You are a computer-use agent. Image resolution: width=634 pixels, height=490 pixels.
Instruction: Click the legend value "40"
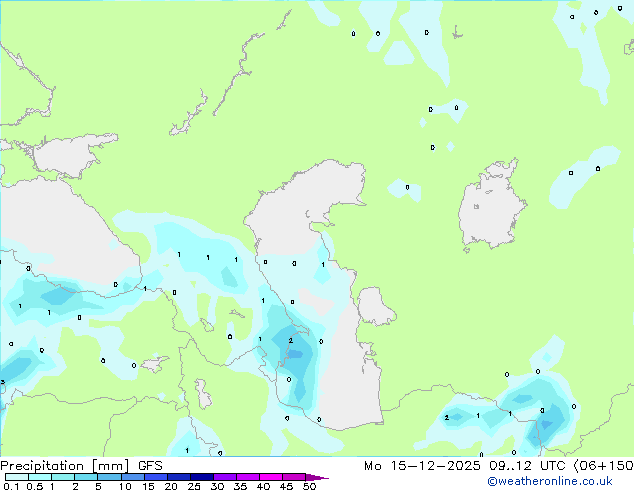click(x=263, y=486)
